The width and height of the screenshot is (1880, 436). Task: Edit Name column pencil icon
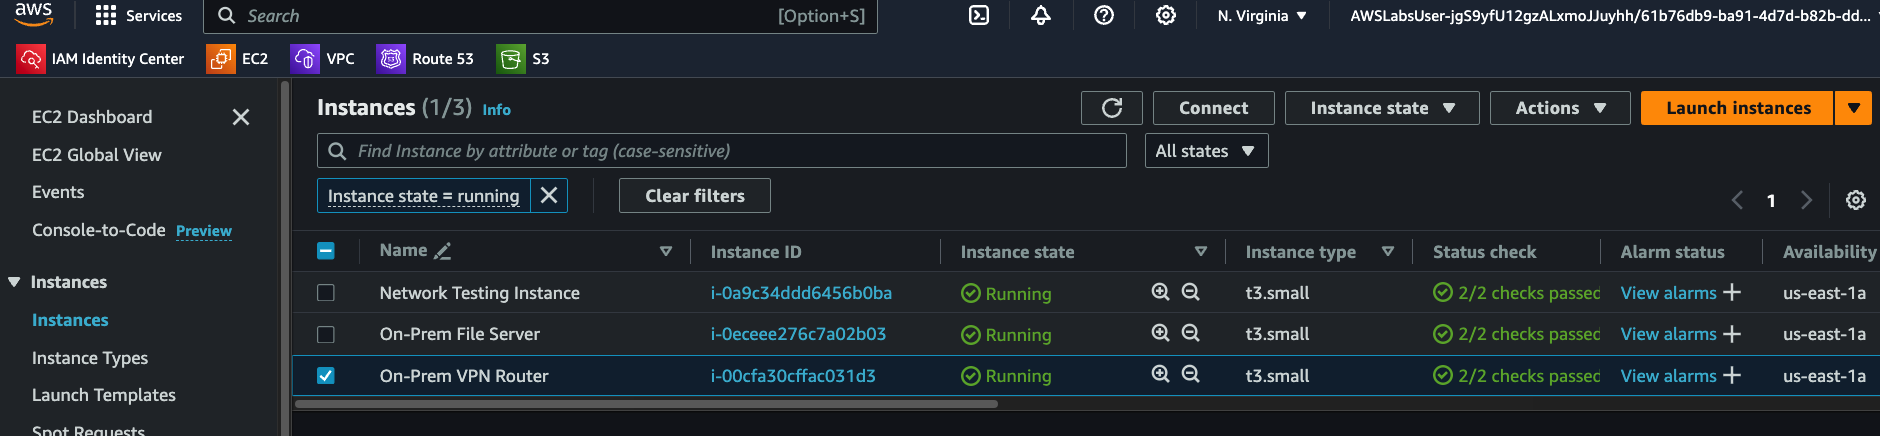point(443,251)
